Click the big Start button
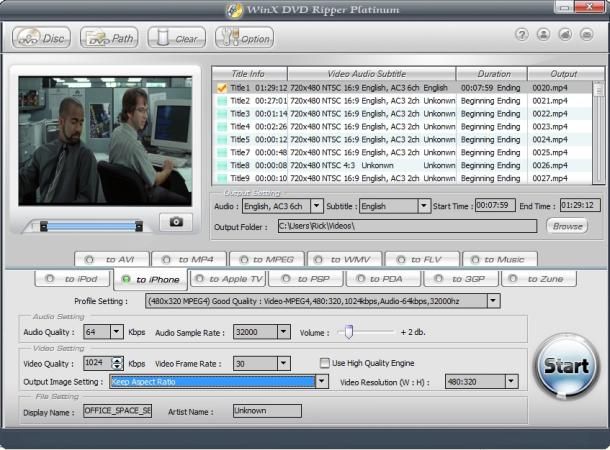Screen dimensions: 610x450 [x=567, y=366]
